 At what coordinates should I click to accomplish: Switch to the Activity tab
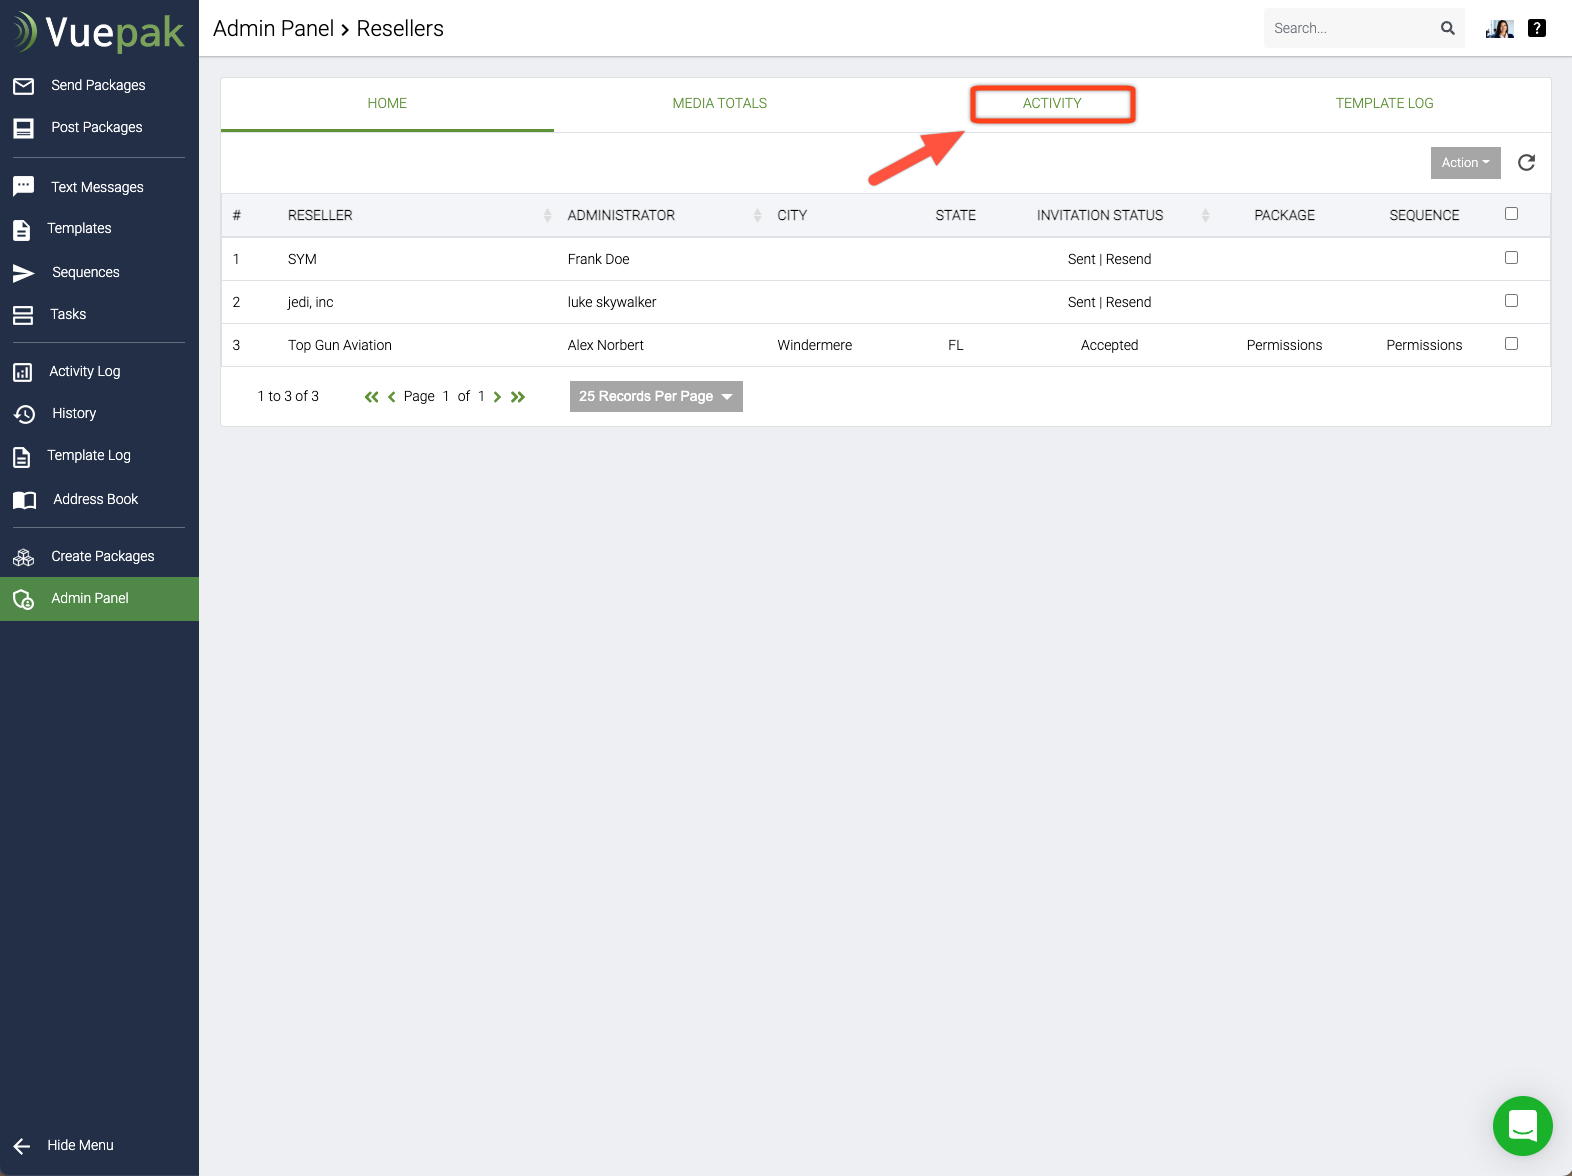coord(1052,104)
